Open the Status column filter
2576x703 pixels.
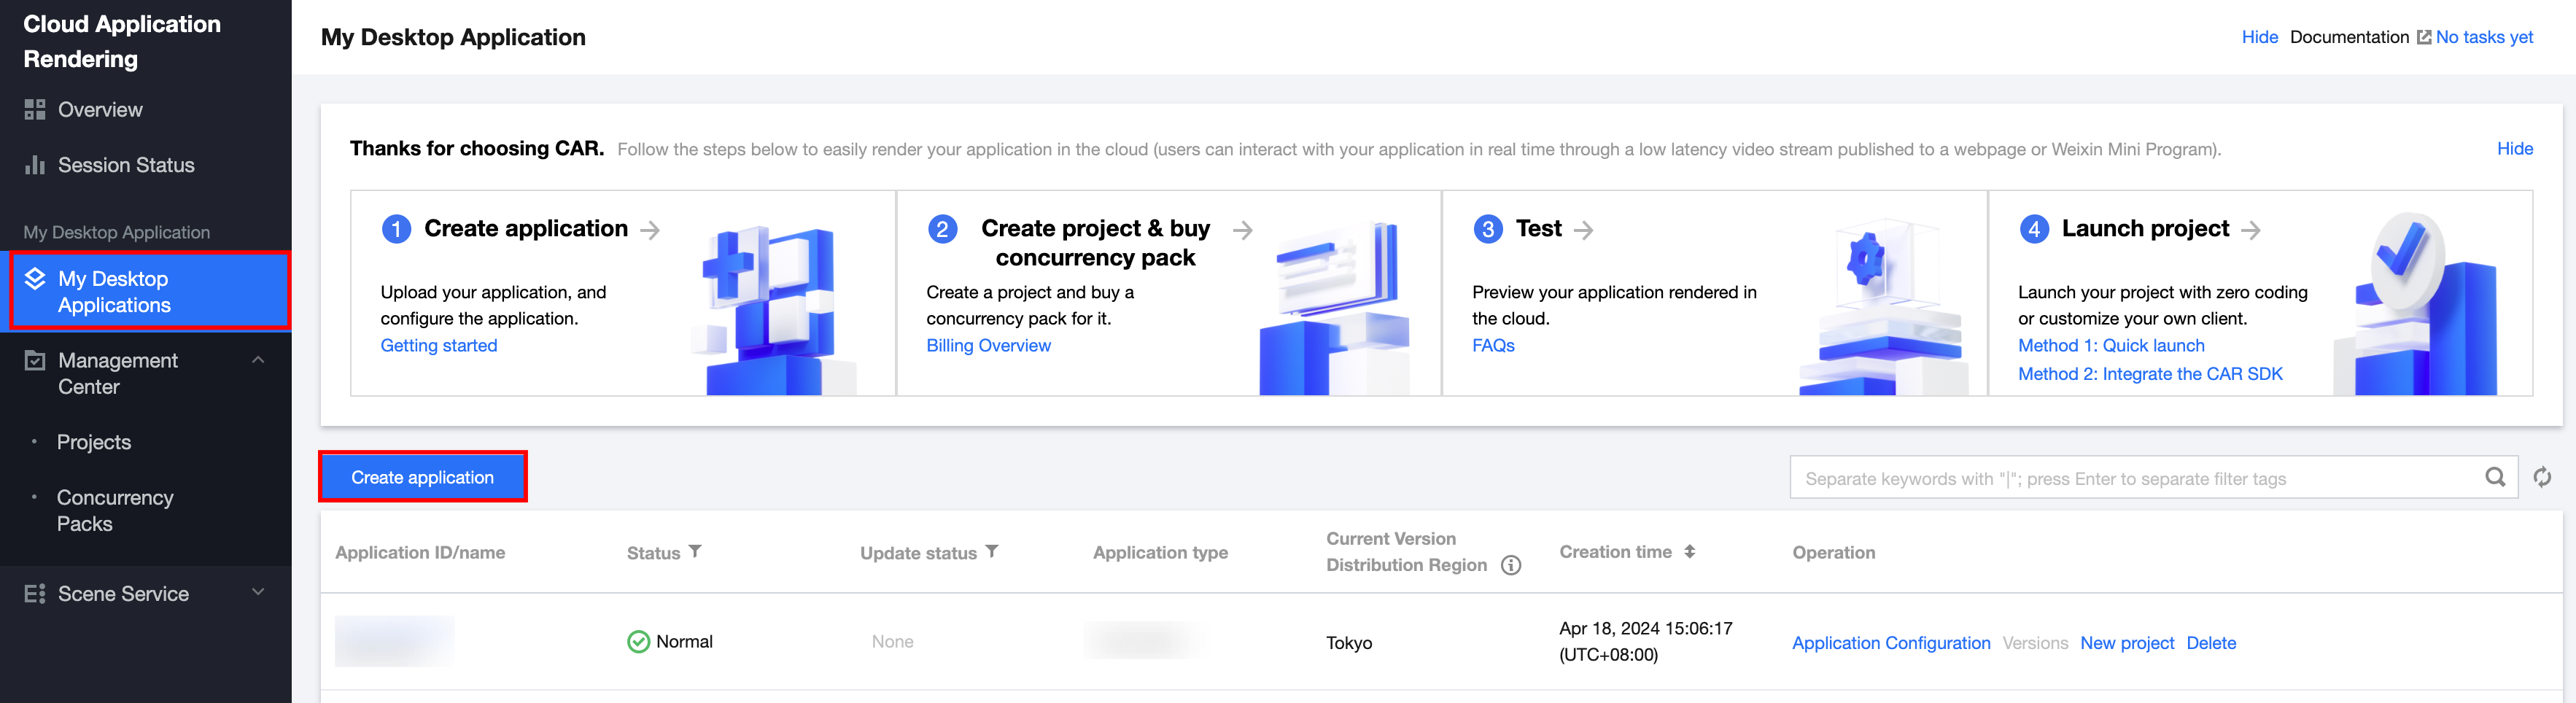pyautogui.click(x=695, y=552)
